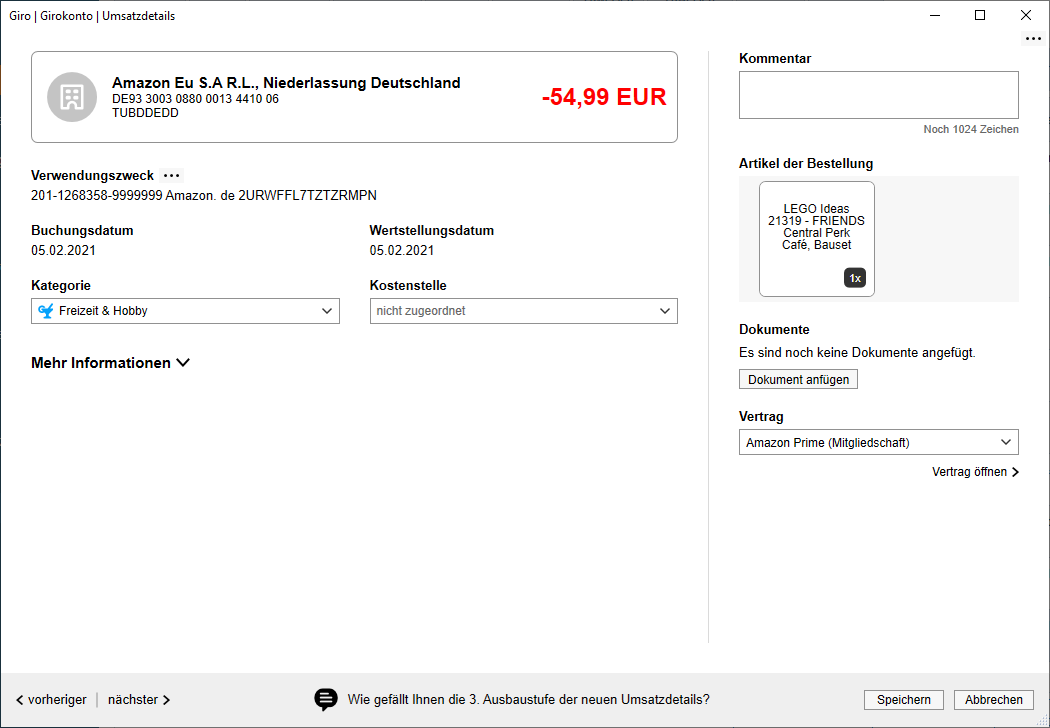The width and height of the screenshot is (1050, 728).
Task: Click the Freizeit & Hobby category icon
Action: point(46,311)
